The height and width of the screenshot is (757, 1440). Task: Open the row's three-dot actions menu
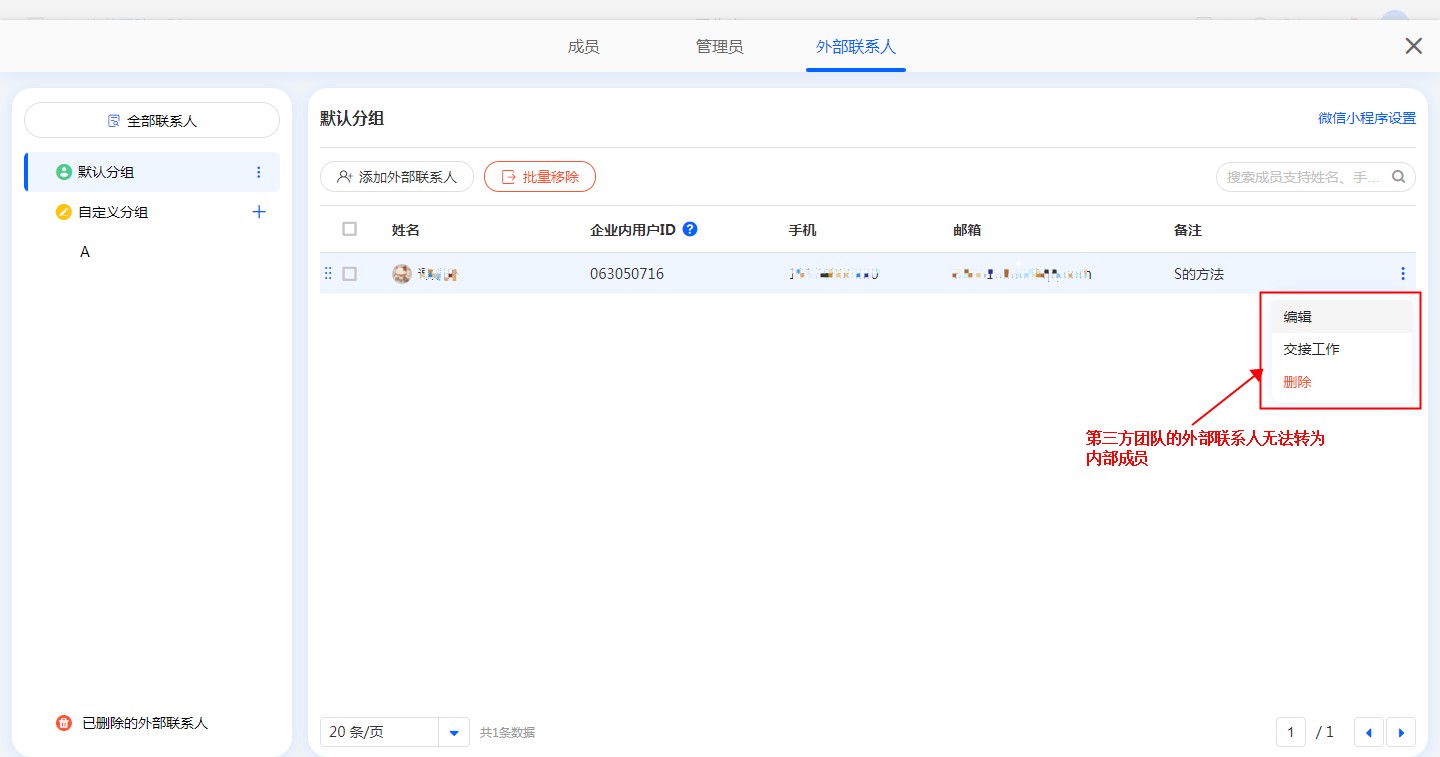pos(1403,273)
